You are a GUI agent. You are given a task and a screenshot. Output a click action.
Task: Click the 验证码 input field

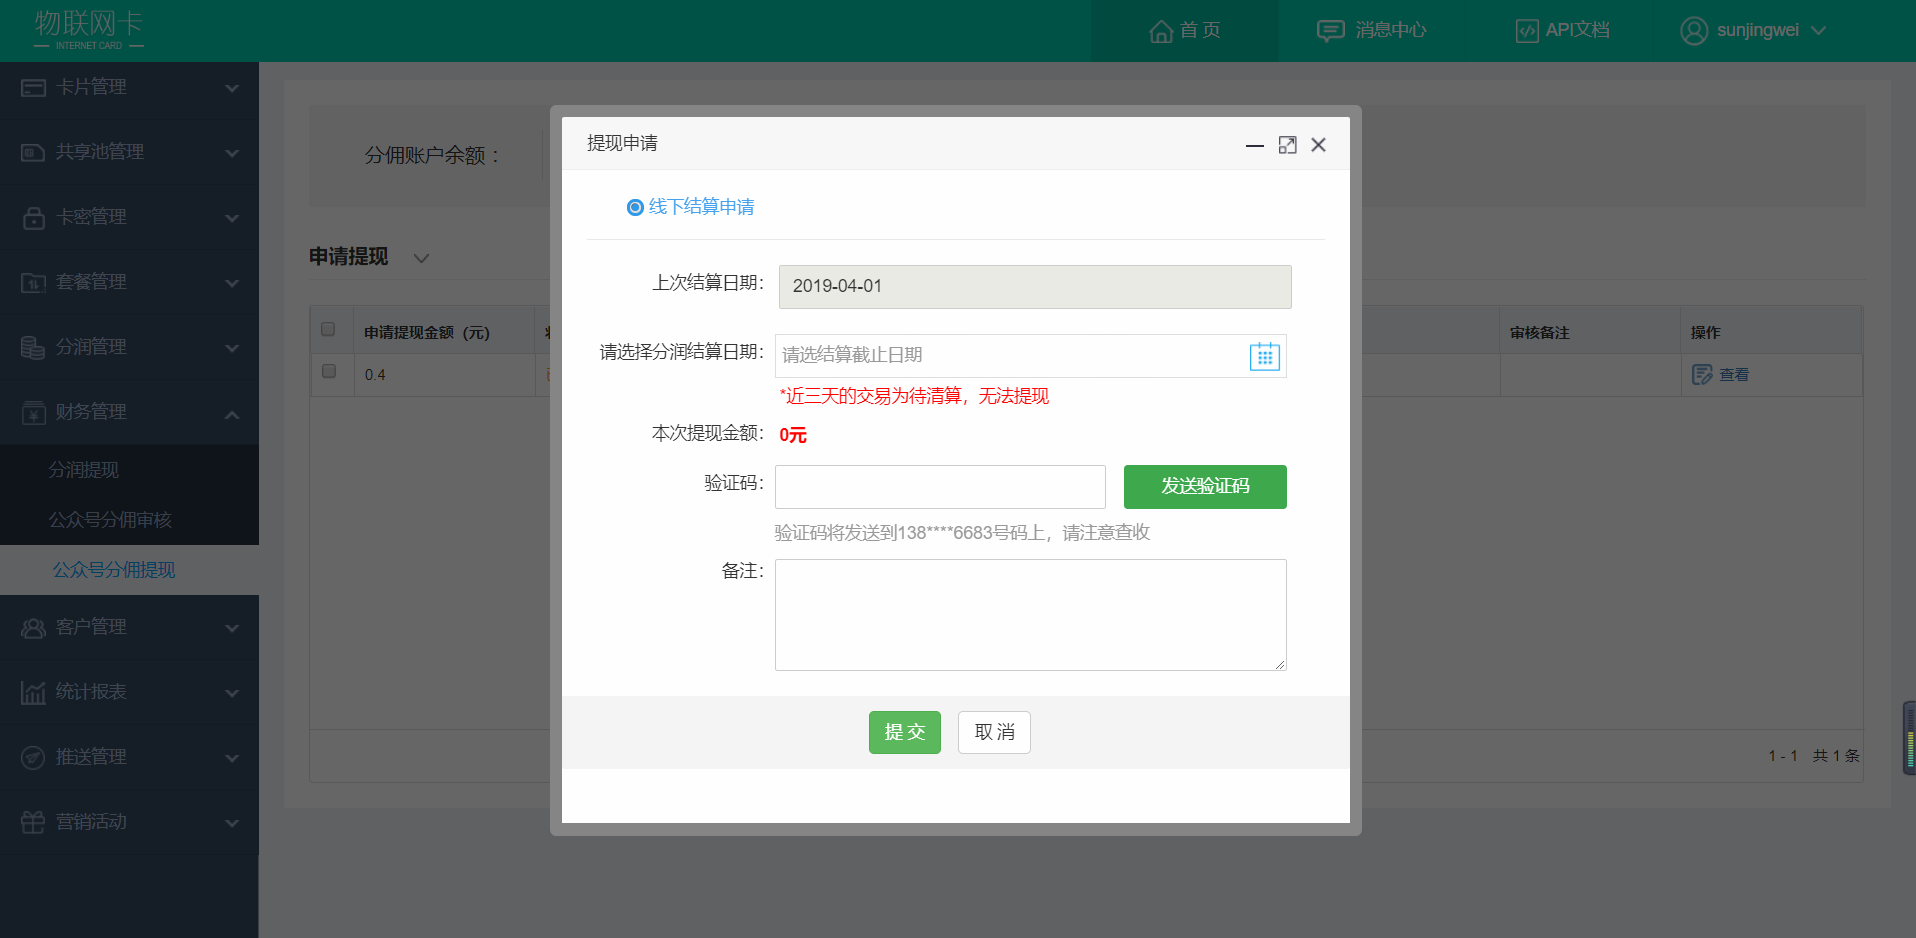click(x=940, y=487)
